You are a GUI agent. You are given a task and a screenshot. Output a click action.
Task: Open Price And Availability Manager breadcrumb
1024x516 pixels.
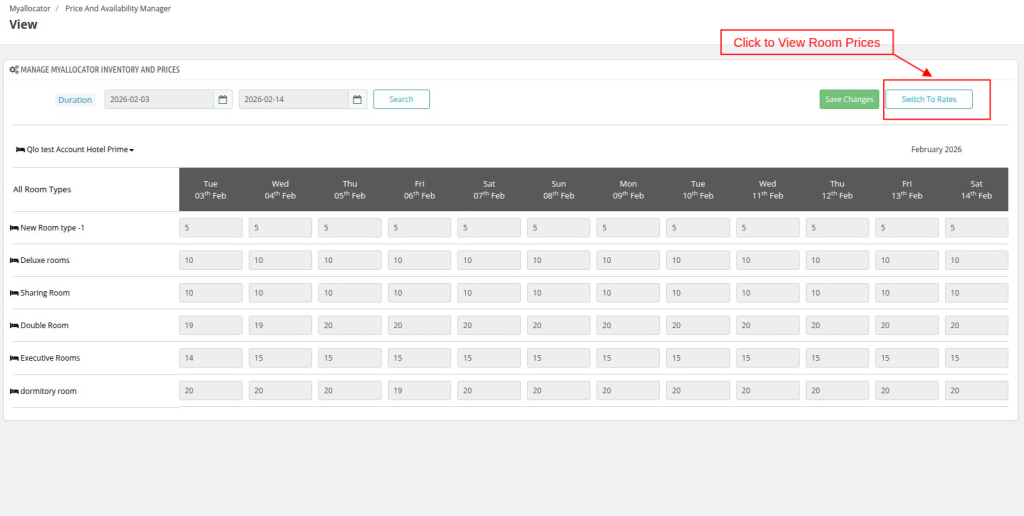pyautogui.click(x=118, y=9)
